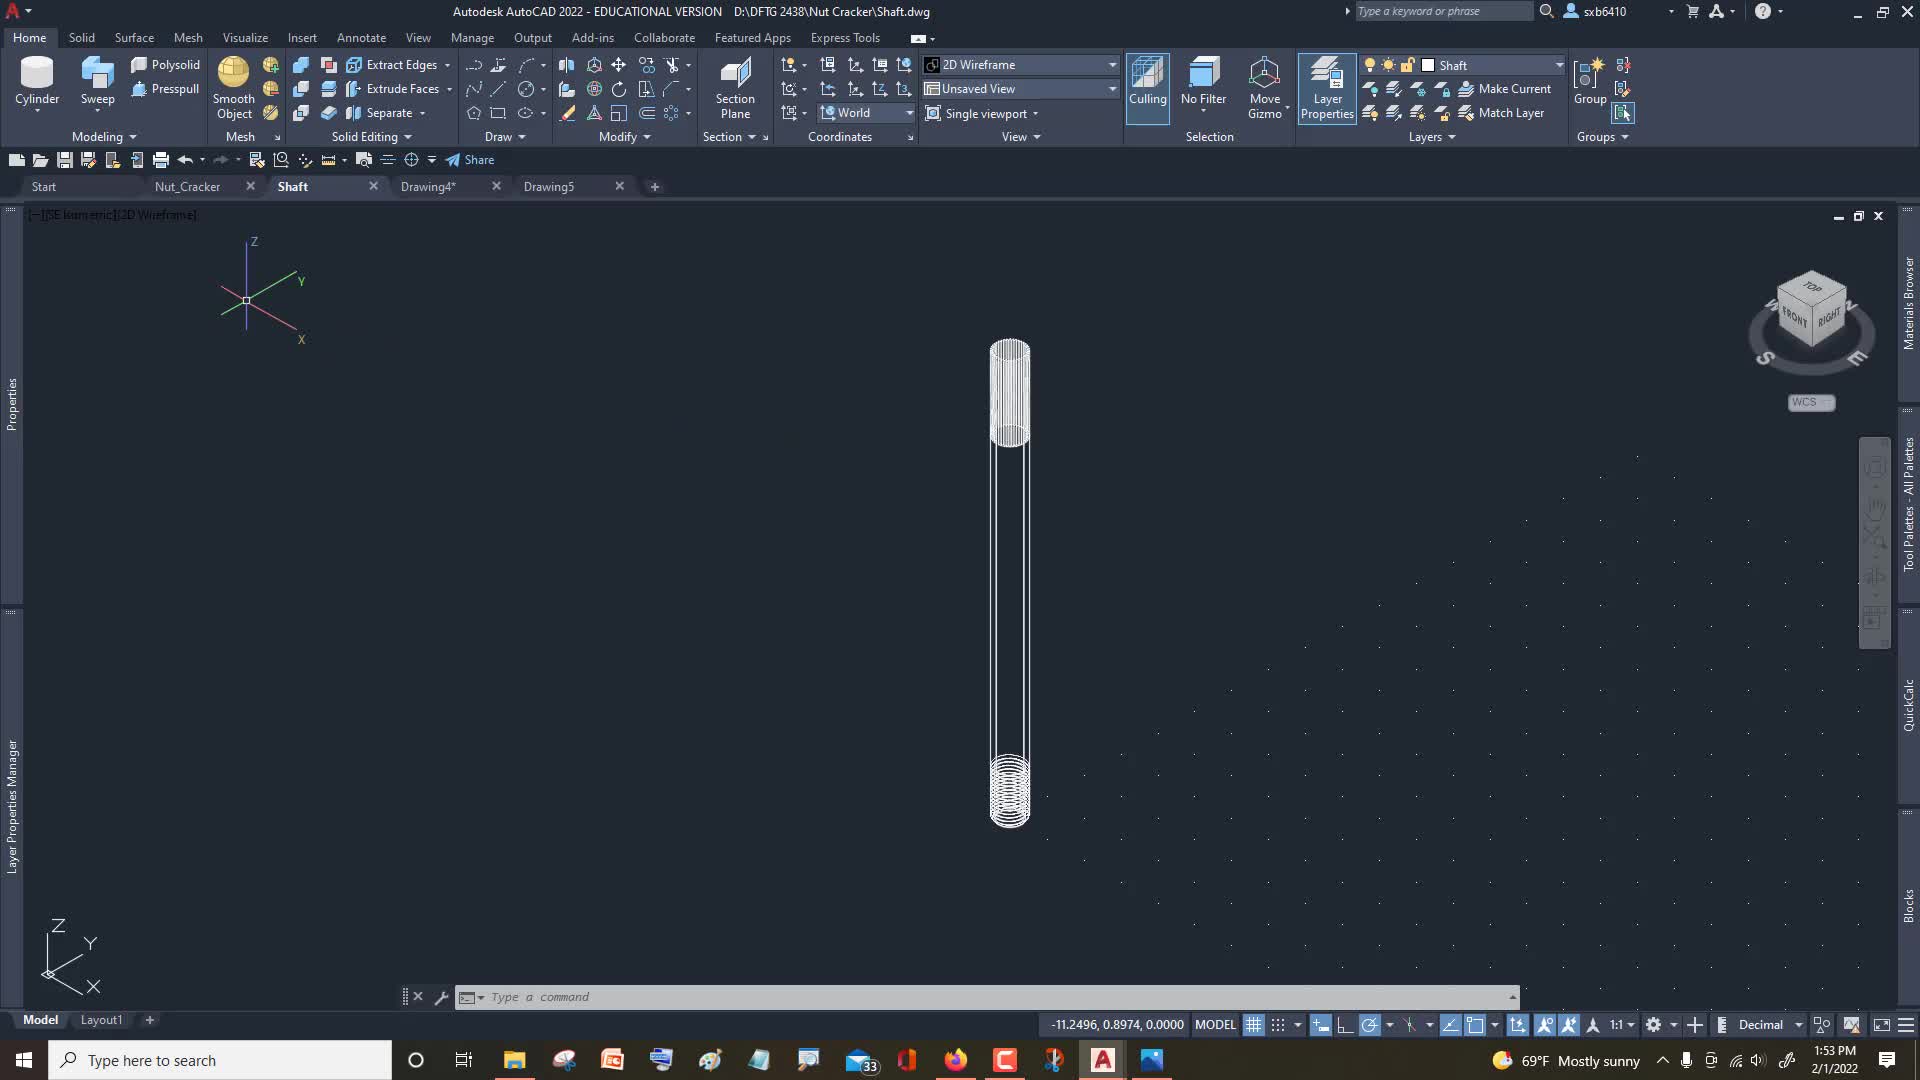Toggle the Culling selection option
Viewport: 1920px width, 1080px height.
[1147, 88]
